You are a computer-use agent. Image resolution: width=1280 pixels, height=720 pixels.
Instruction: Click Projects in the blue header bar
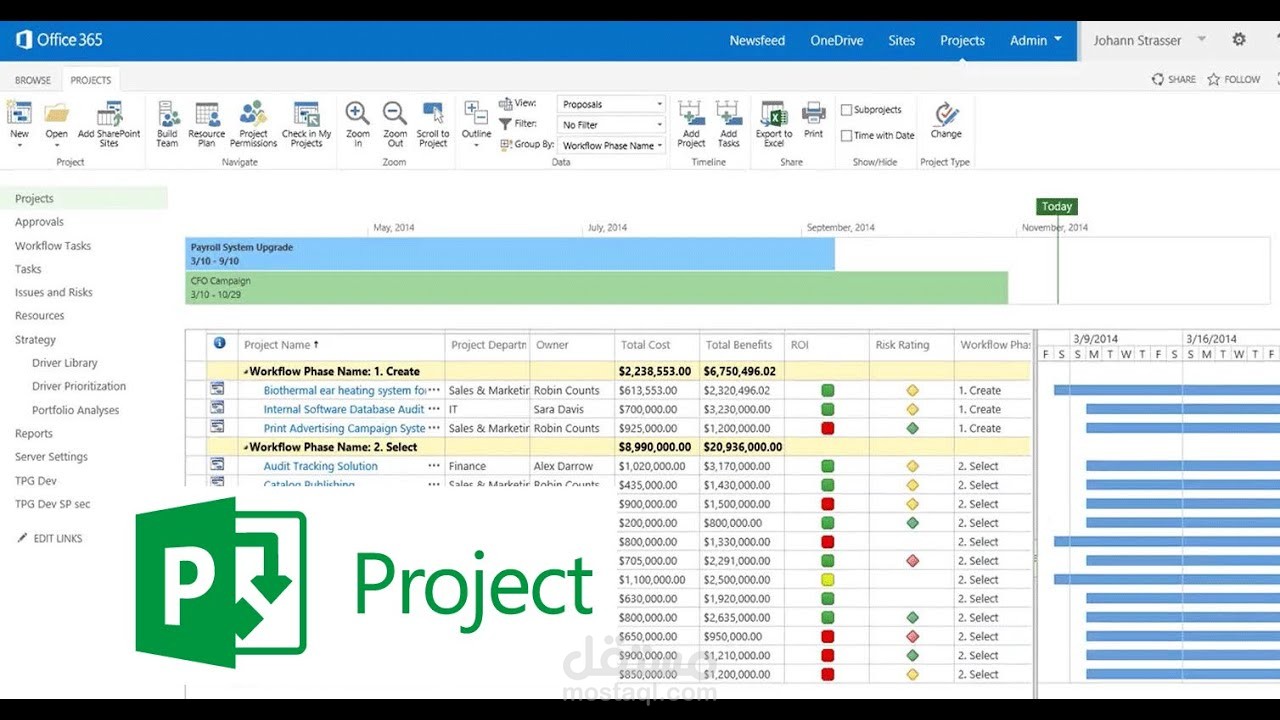[x=962, y=41]
